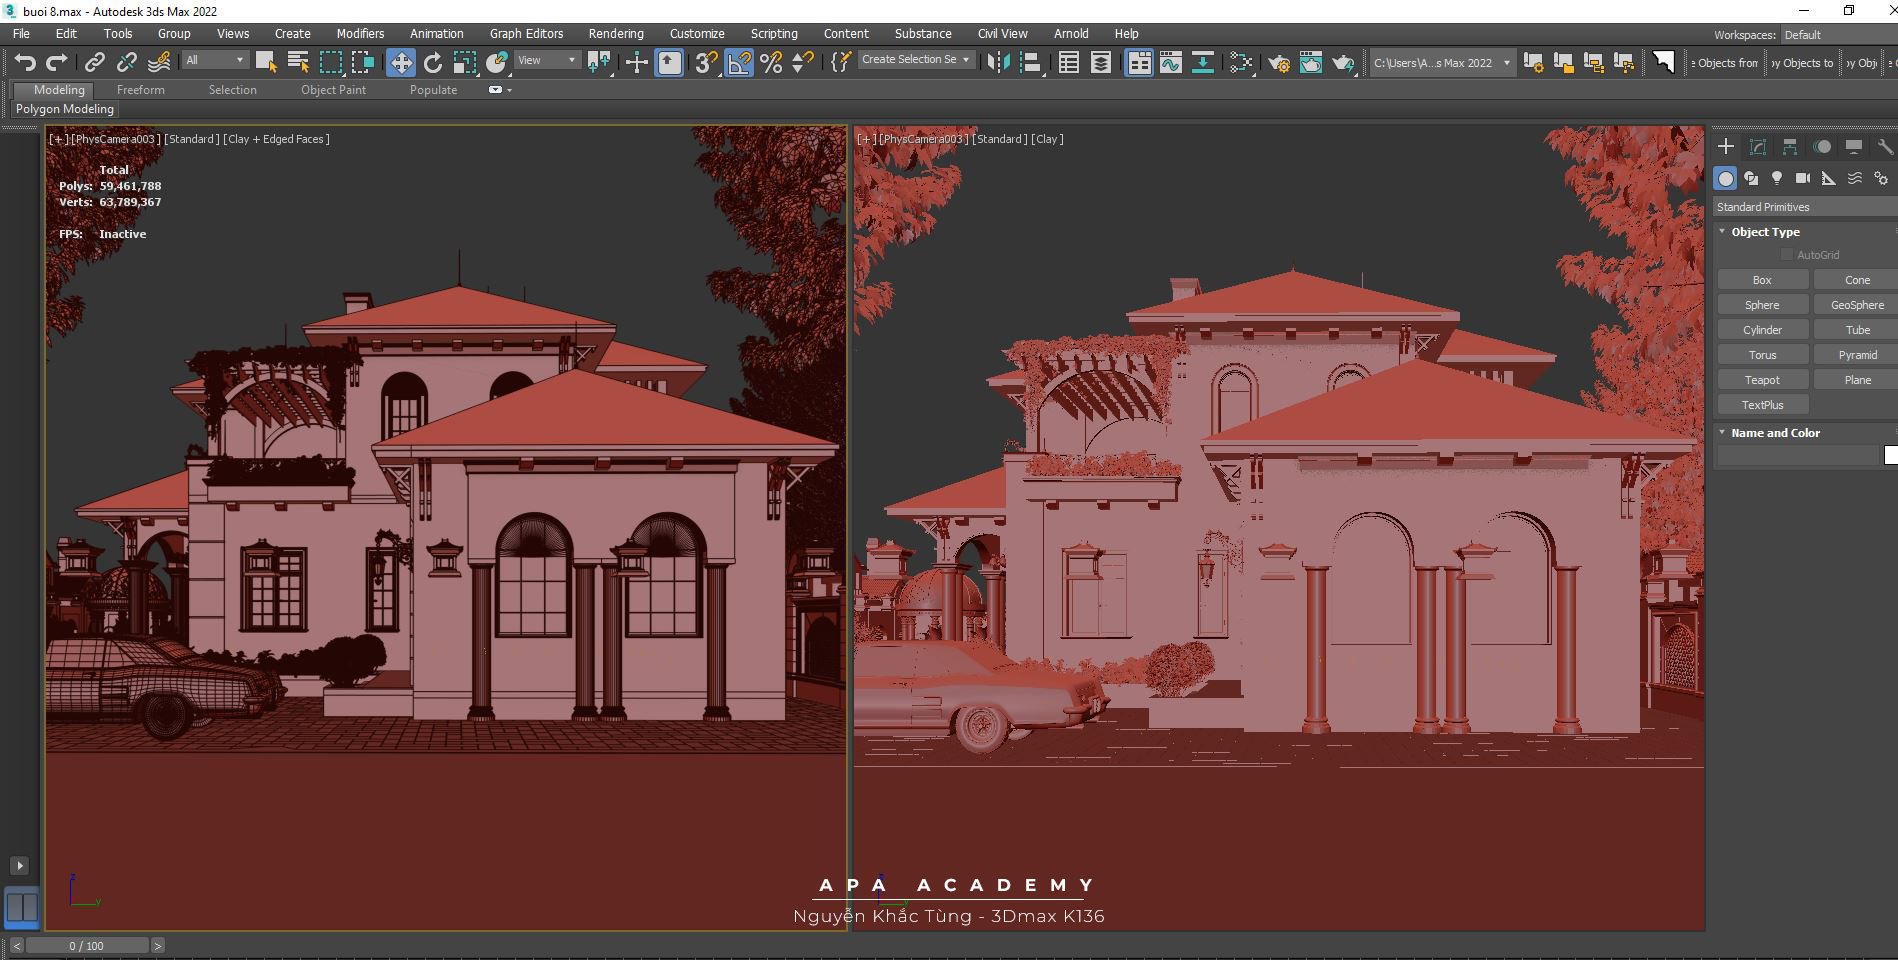Click the Render Setup teapot icon
This screenshot has width=1898, height=960.
coord(1279,63)
